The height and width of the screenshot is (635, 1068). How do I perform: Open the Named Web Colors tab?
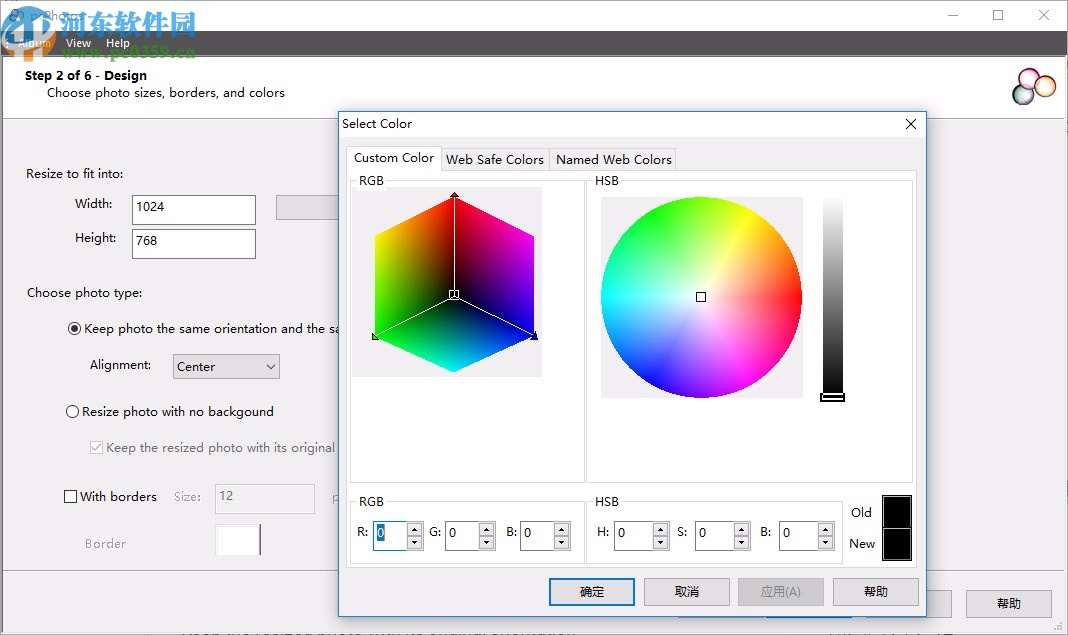coord(613,159)
